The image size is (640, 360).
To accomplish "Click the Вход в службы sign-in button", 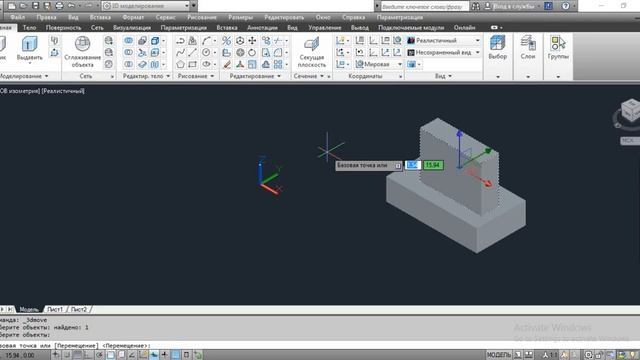I will pos(513,6).
